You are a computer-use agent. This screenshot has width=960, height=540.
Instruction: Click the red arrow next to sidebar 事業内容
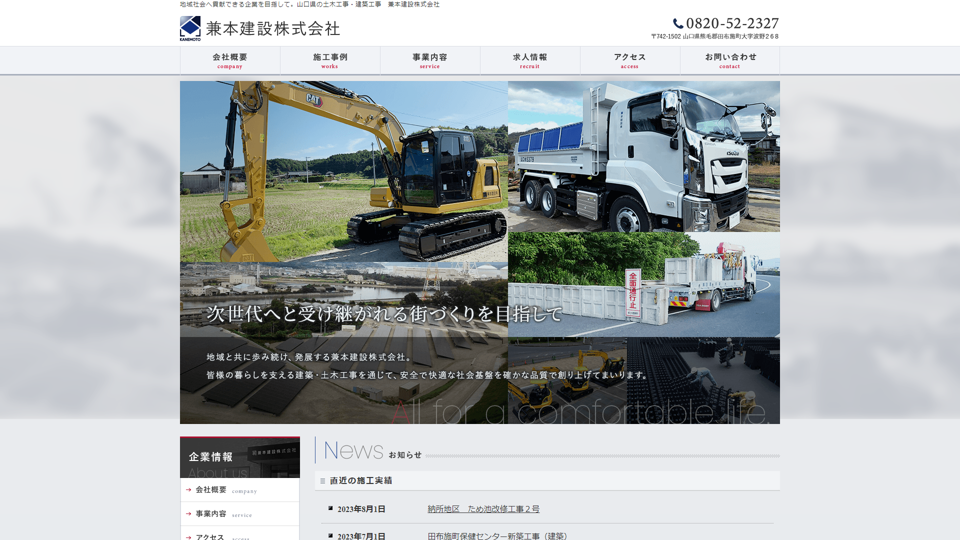pos(188,514)
